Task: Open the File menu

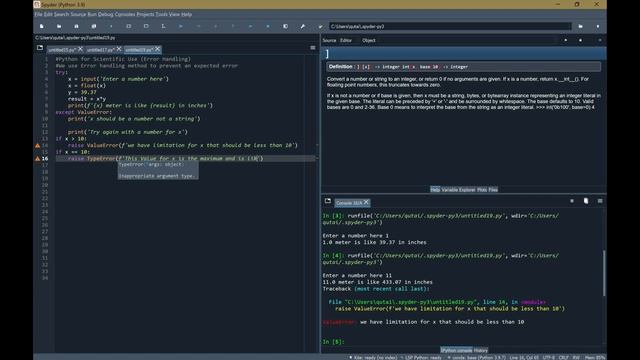Action: tap(38, 14)
